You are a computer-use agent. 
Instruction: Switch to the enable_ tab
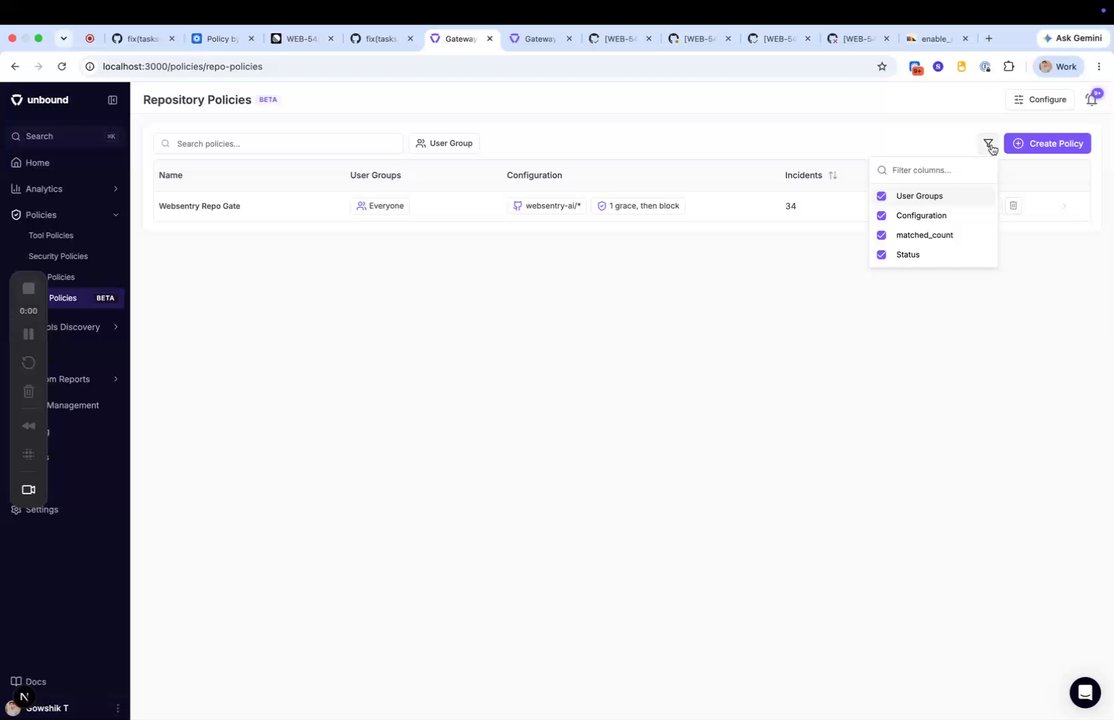(937, 39)
